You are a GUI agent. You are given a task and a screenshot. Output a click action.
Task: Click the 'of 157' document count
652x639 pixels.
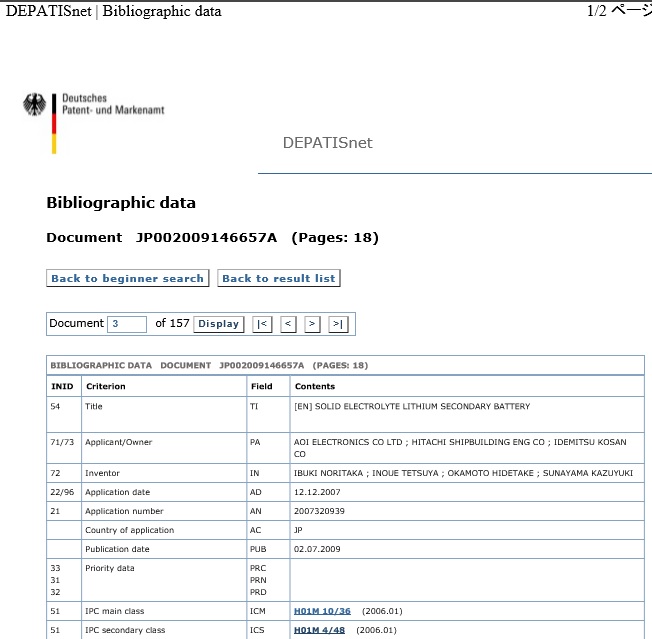coord(172,323)
